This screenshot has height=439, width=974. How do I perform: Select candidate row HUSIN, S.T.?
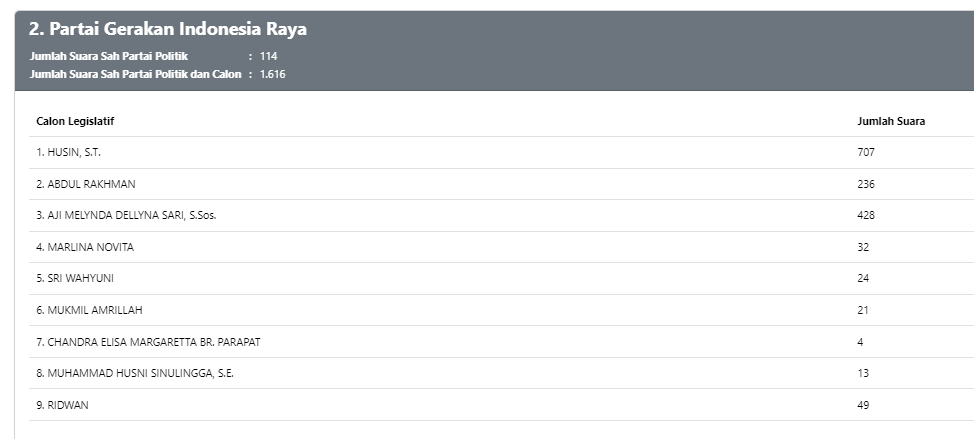coord(68,152)
